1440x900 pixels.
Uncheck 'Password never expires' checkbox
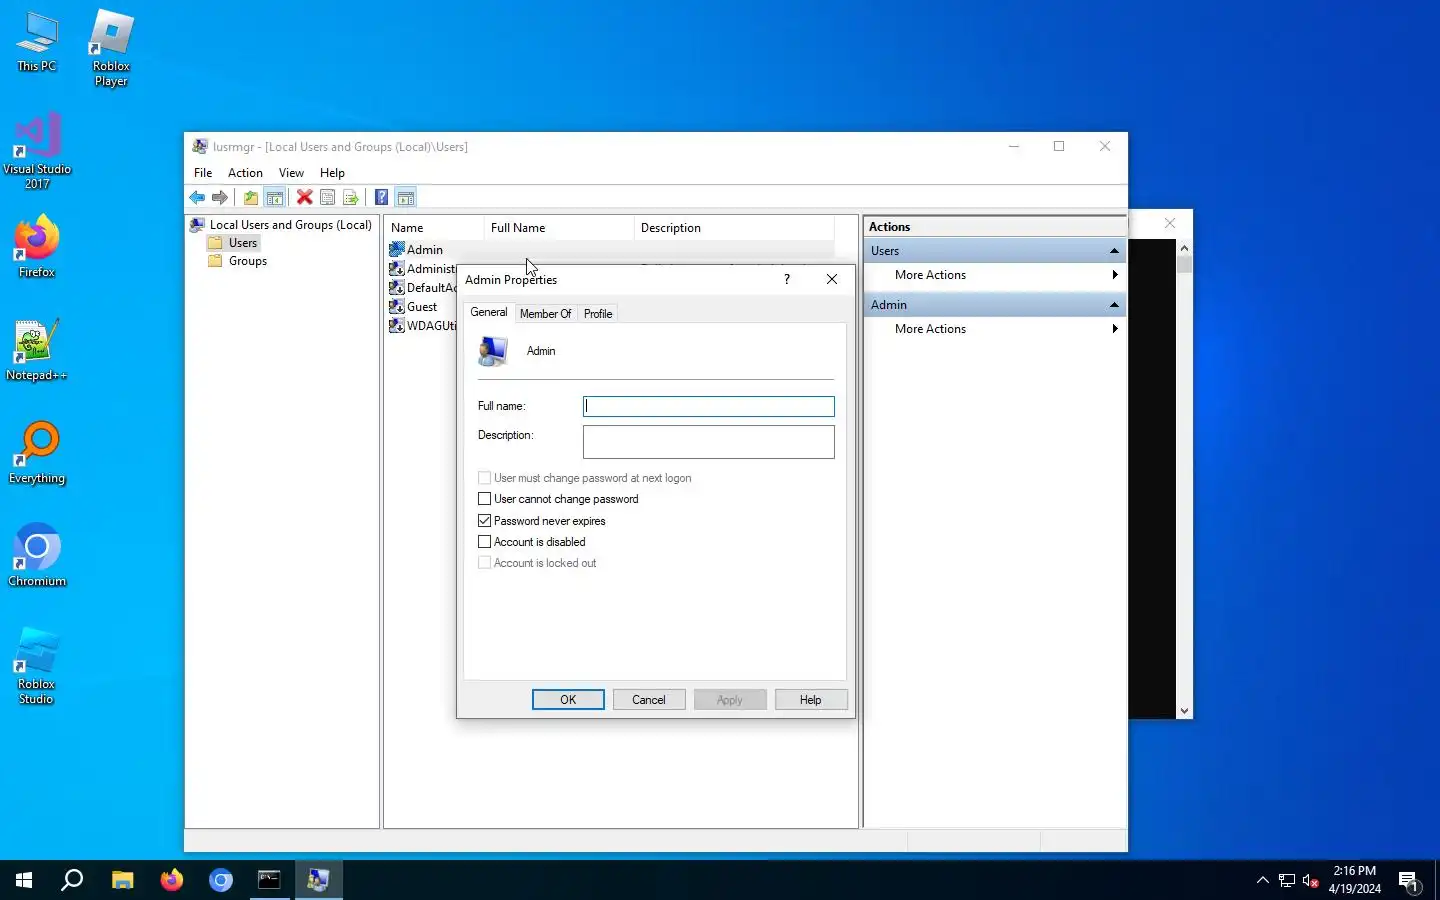485,521
